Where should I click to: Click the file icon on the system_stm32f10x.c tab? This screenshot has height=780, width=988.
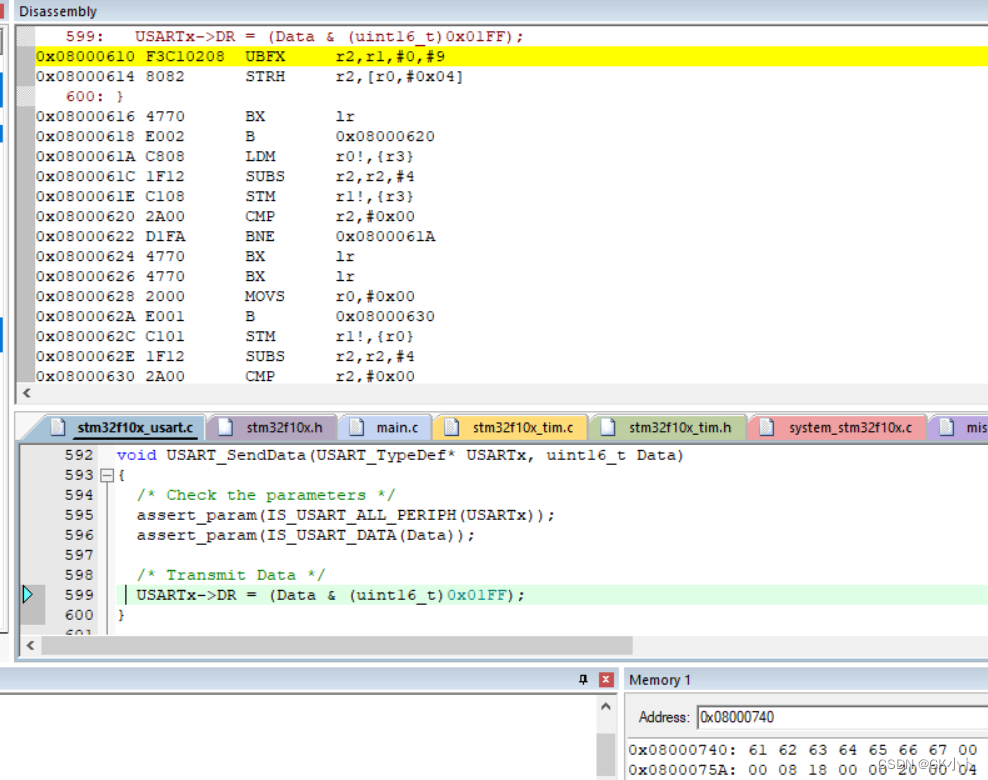pos(767,427)
